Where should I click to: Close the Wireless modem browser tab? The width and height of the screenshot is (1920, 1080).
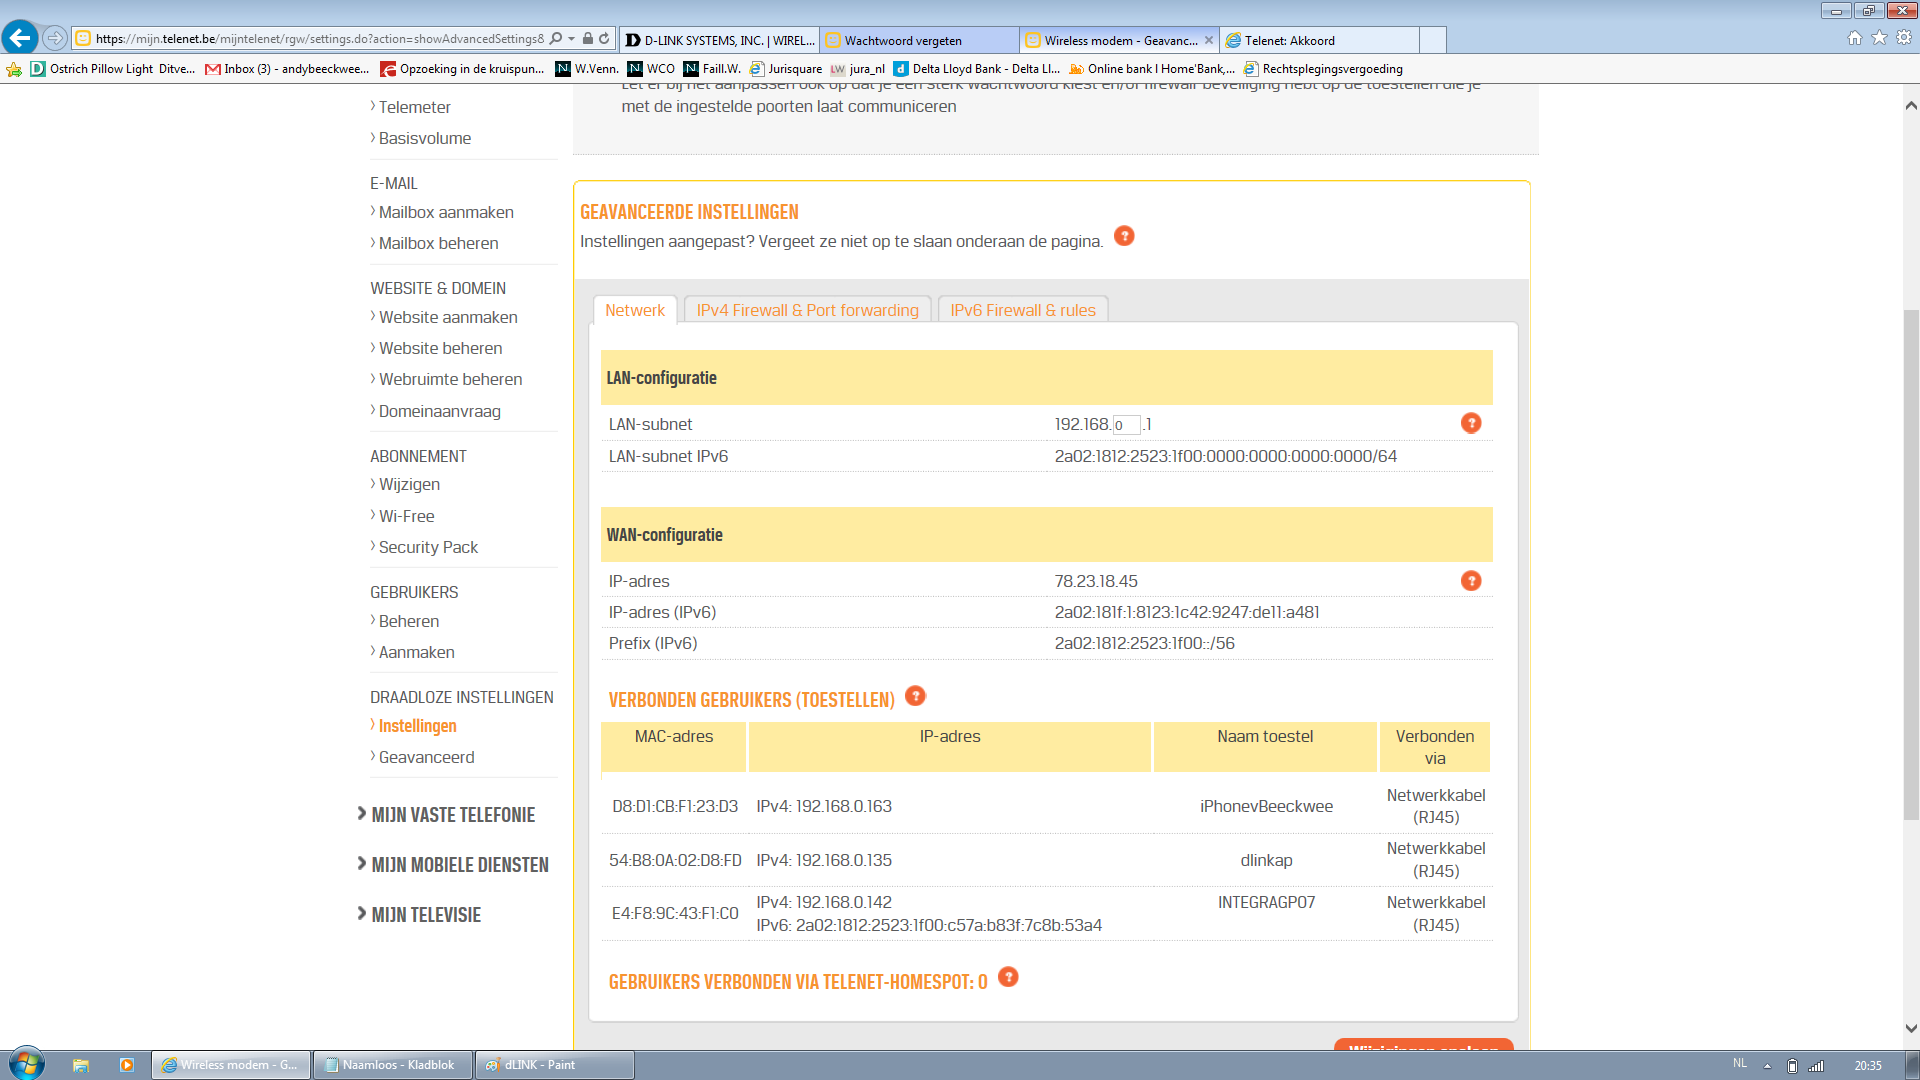[1208, 40]
